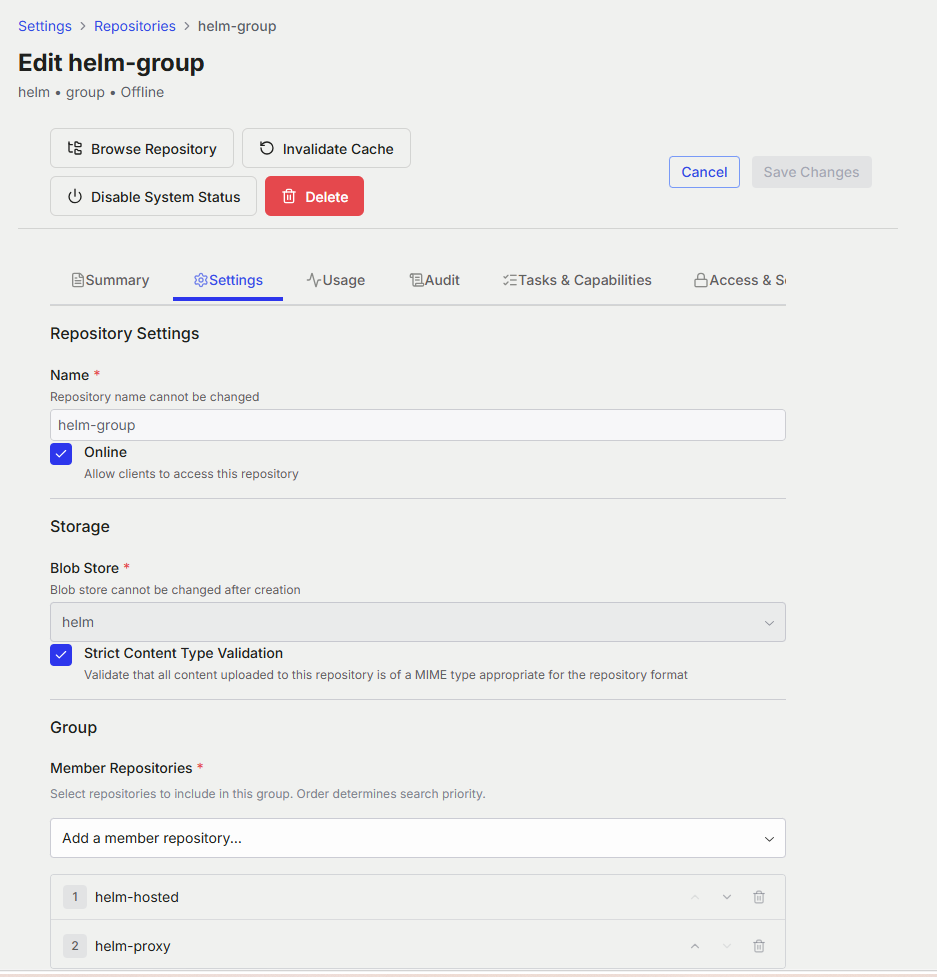Select the Settings tab
The height and width of the screenshot is (977, 937).
point(228,280)
